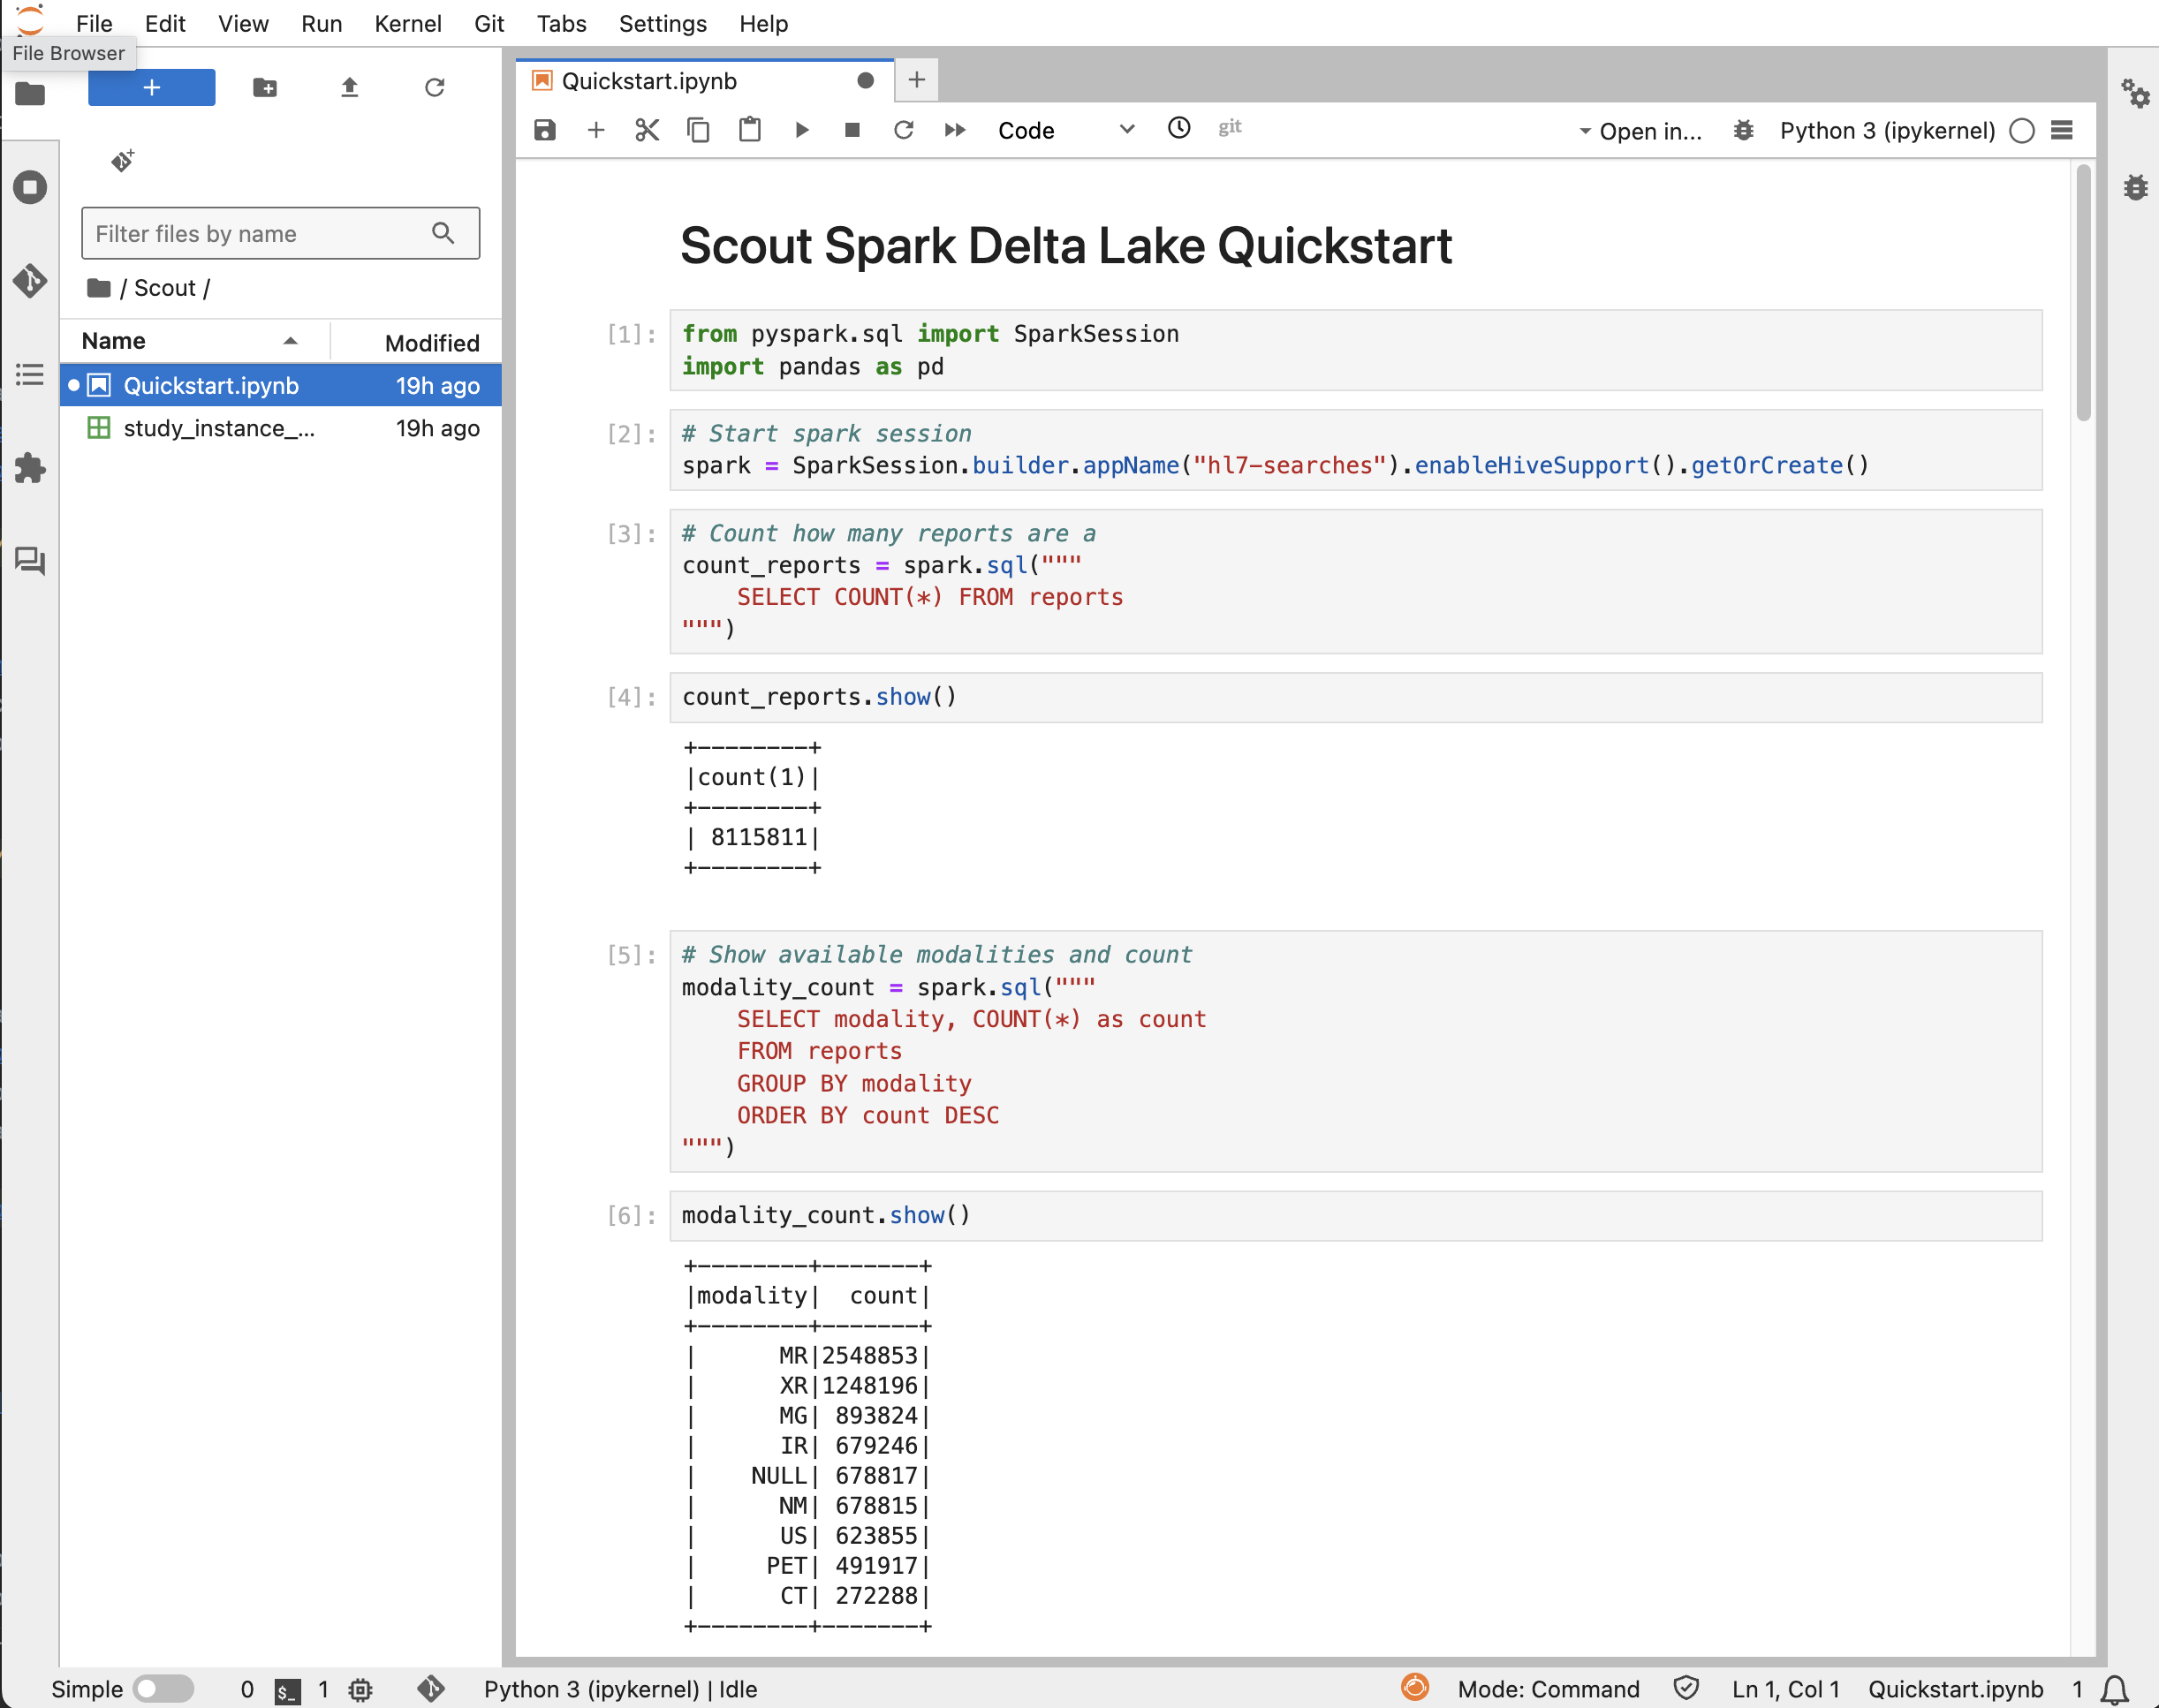Expand the Open in... dropdown

coord(1640,131)
